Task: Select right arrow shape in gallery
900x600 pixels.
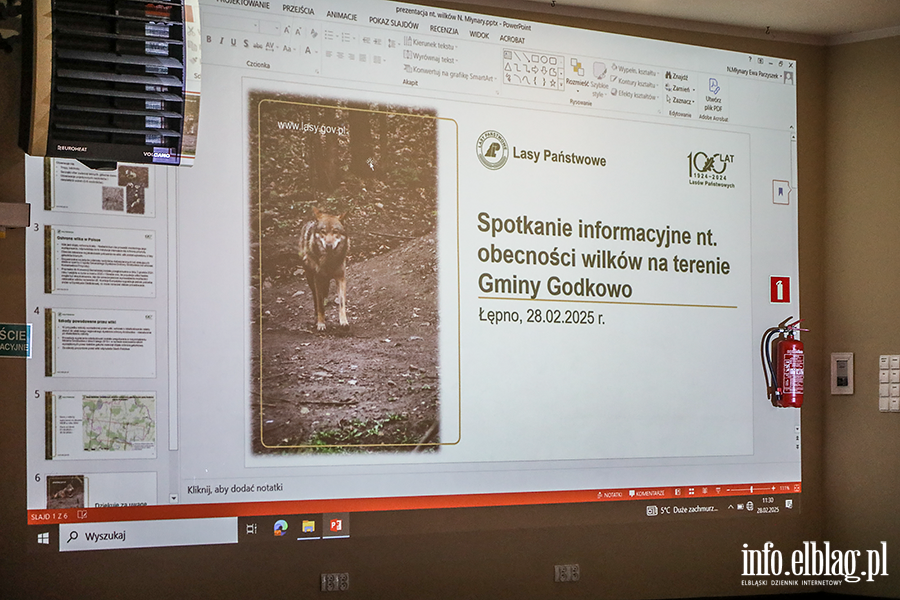Action: [534, 69]
